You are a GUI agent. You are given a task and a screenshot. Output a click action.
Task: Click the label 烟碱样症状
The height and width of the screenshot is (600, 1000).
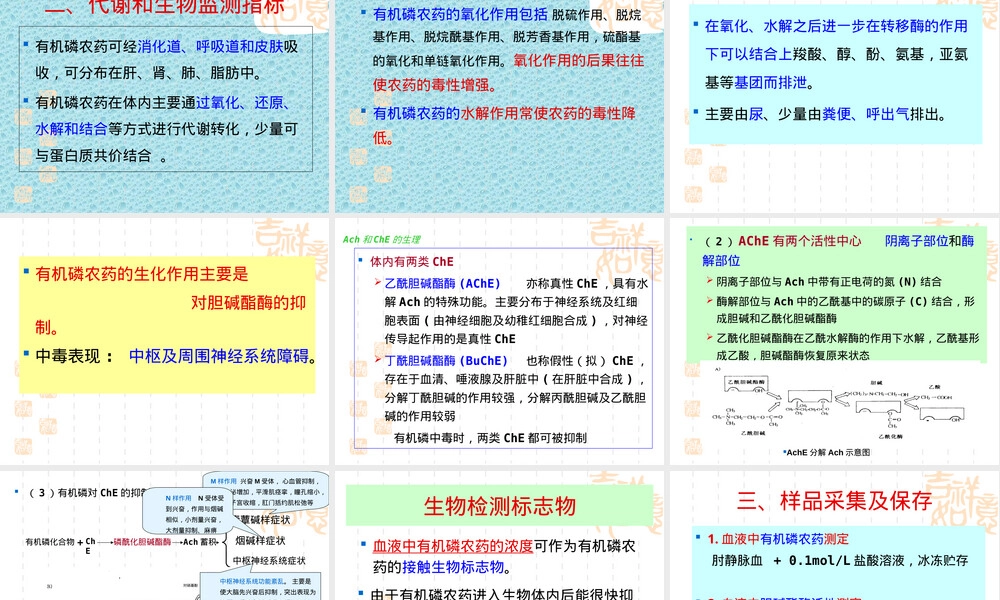[260, 541]
